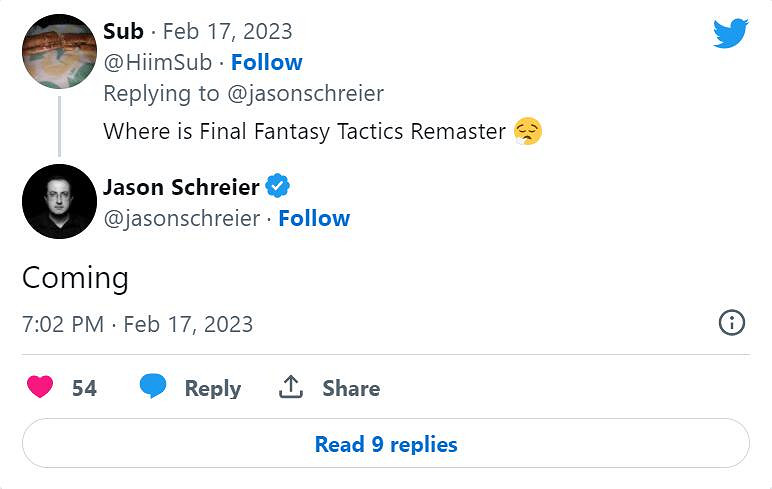
Task: Click the Twitter bird logo
Action: click(730, 33)
